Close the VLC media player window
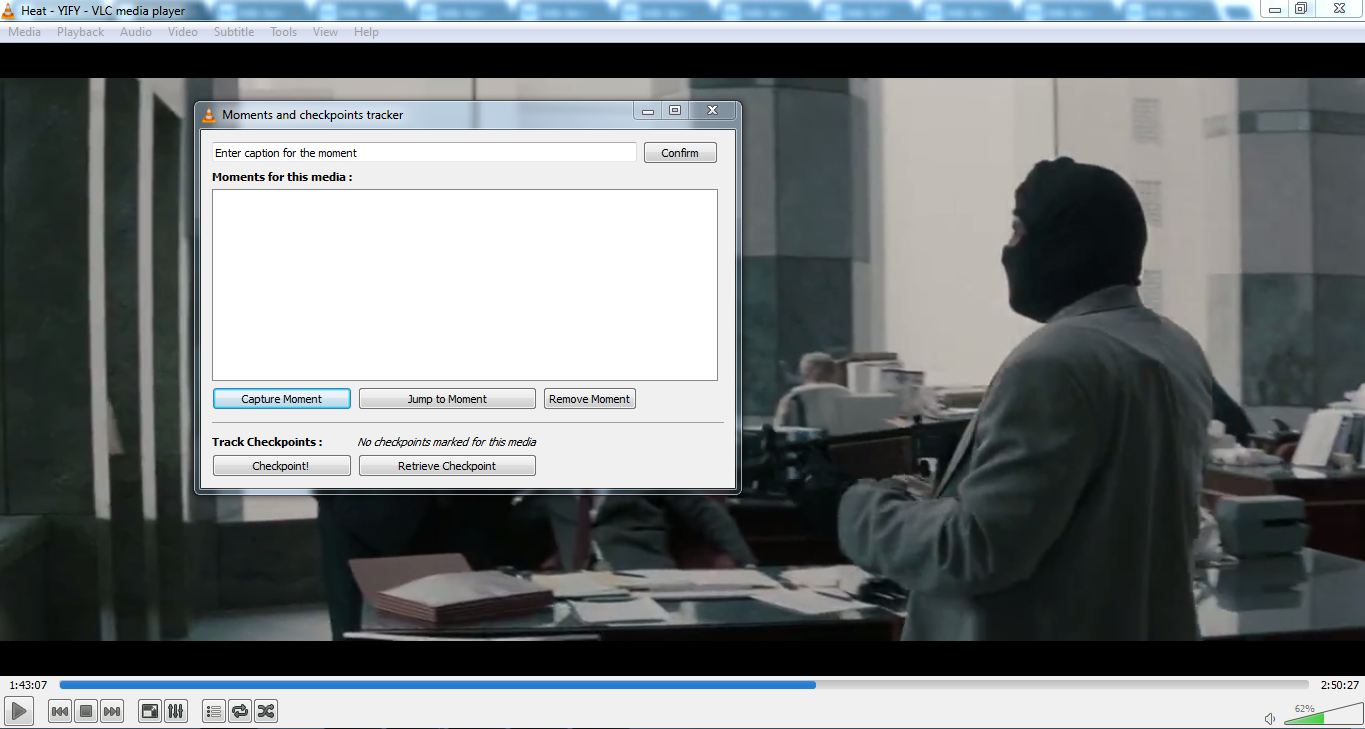This screenshot has height=729, width=1365. point(1339,9)
